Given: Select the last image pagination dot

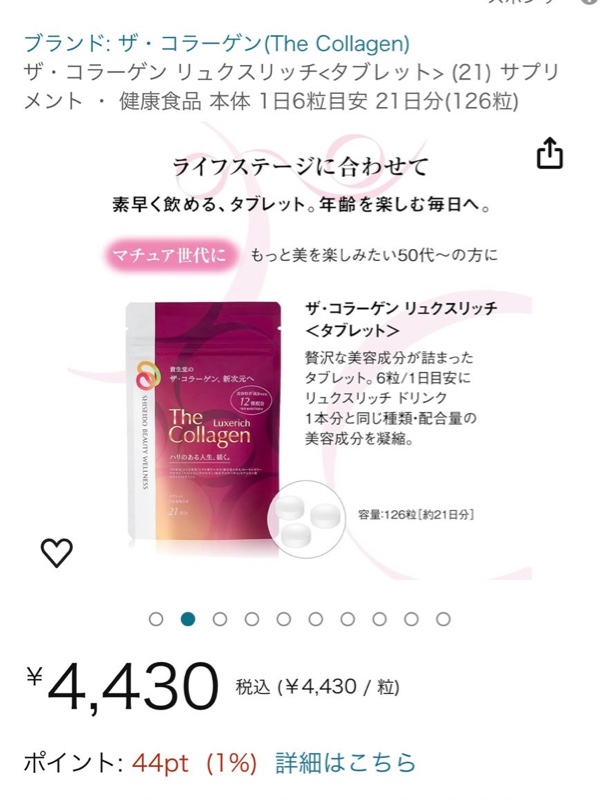Looking at the screenshot, I should (443, 619).
